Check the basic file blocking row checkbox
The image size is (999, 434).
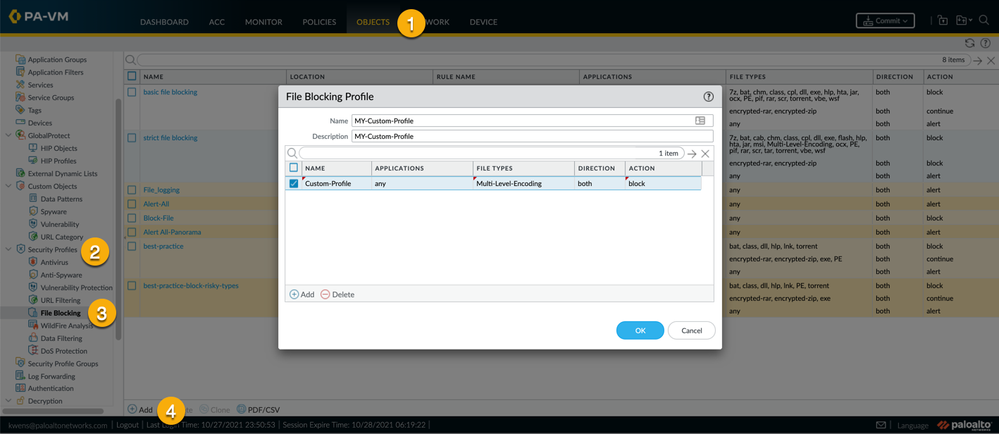[x=131, y=92]
